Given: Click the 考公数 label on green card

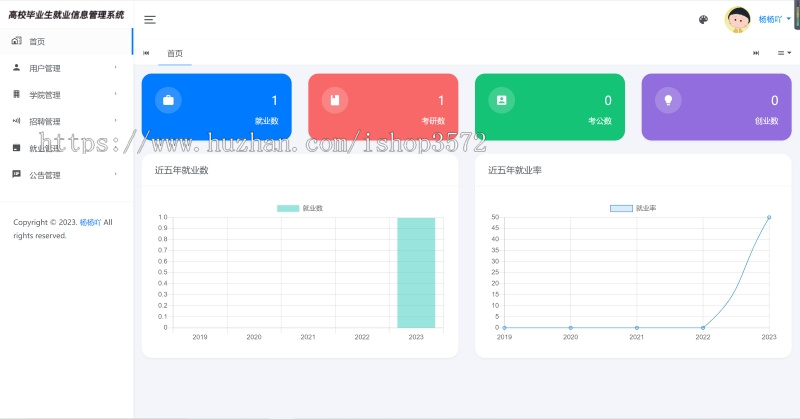Looking at the screenshot, I should point(600,121).
